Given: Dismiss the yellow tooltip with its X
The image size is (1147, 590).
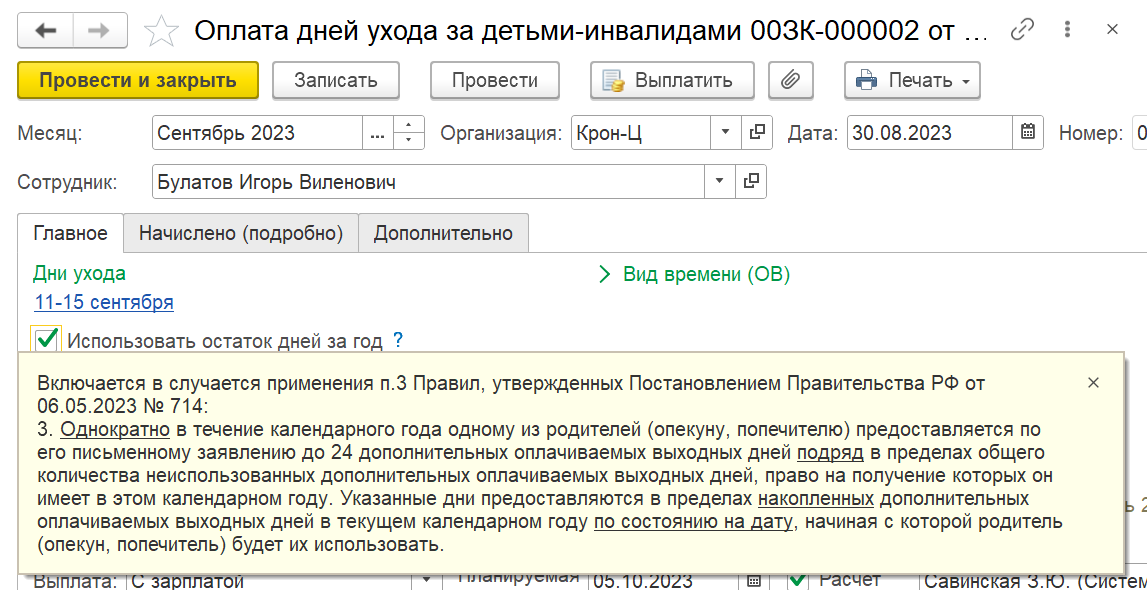Looking at the screenshot, I should coord(1093,382).
